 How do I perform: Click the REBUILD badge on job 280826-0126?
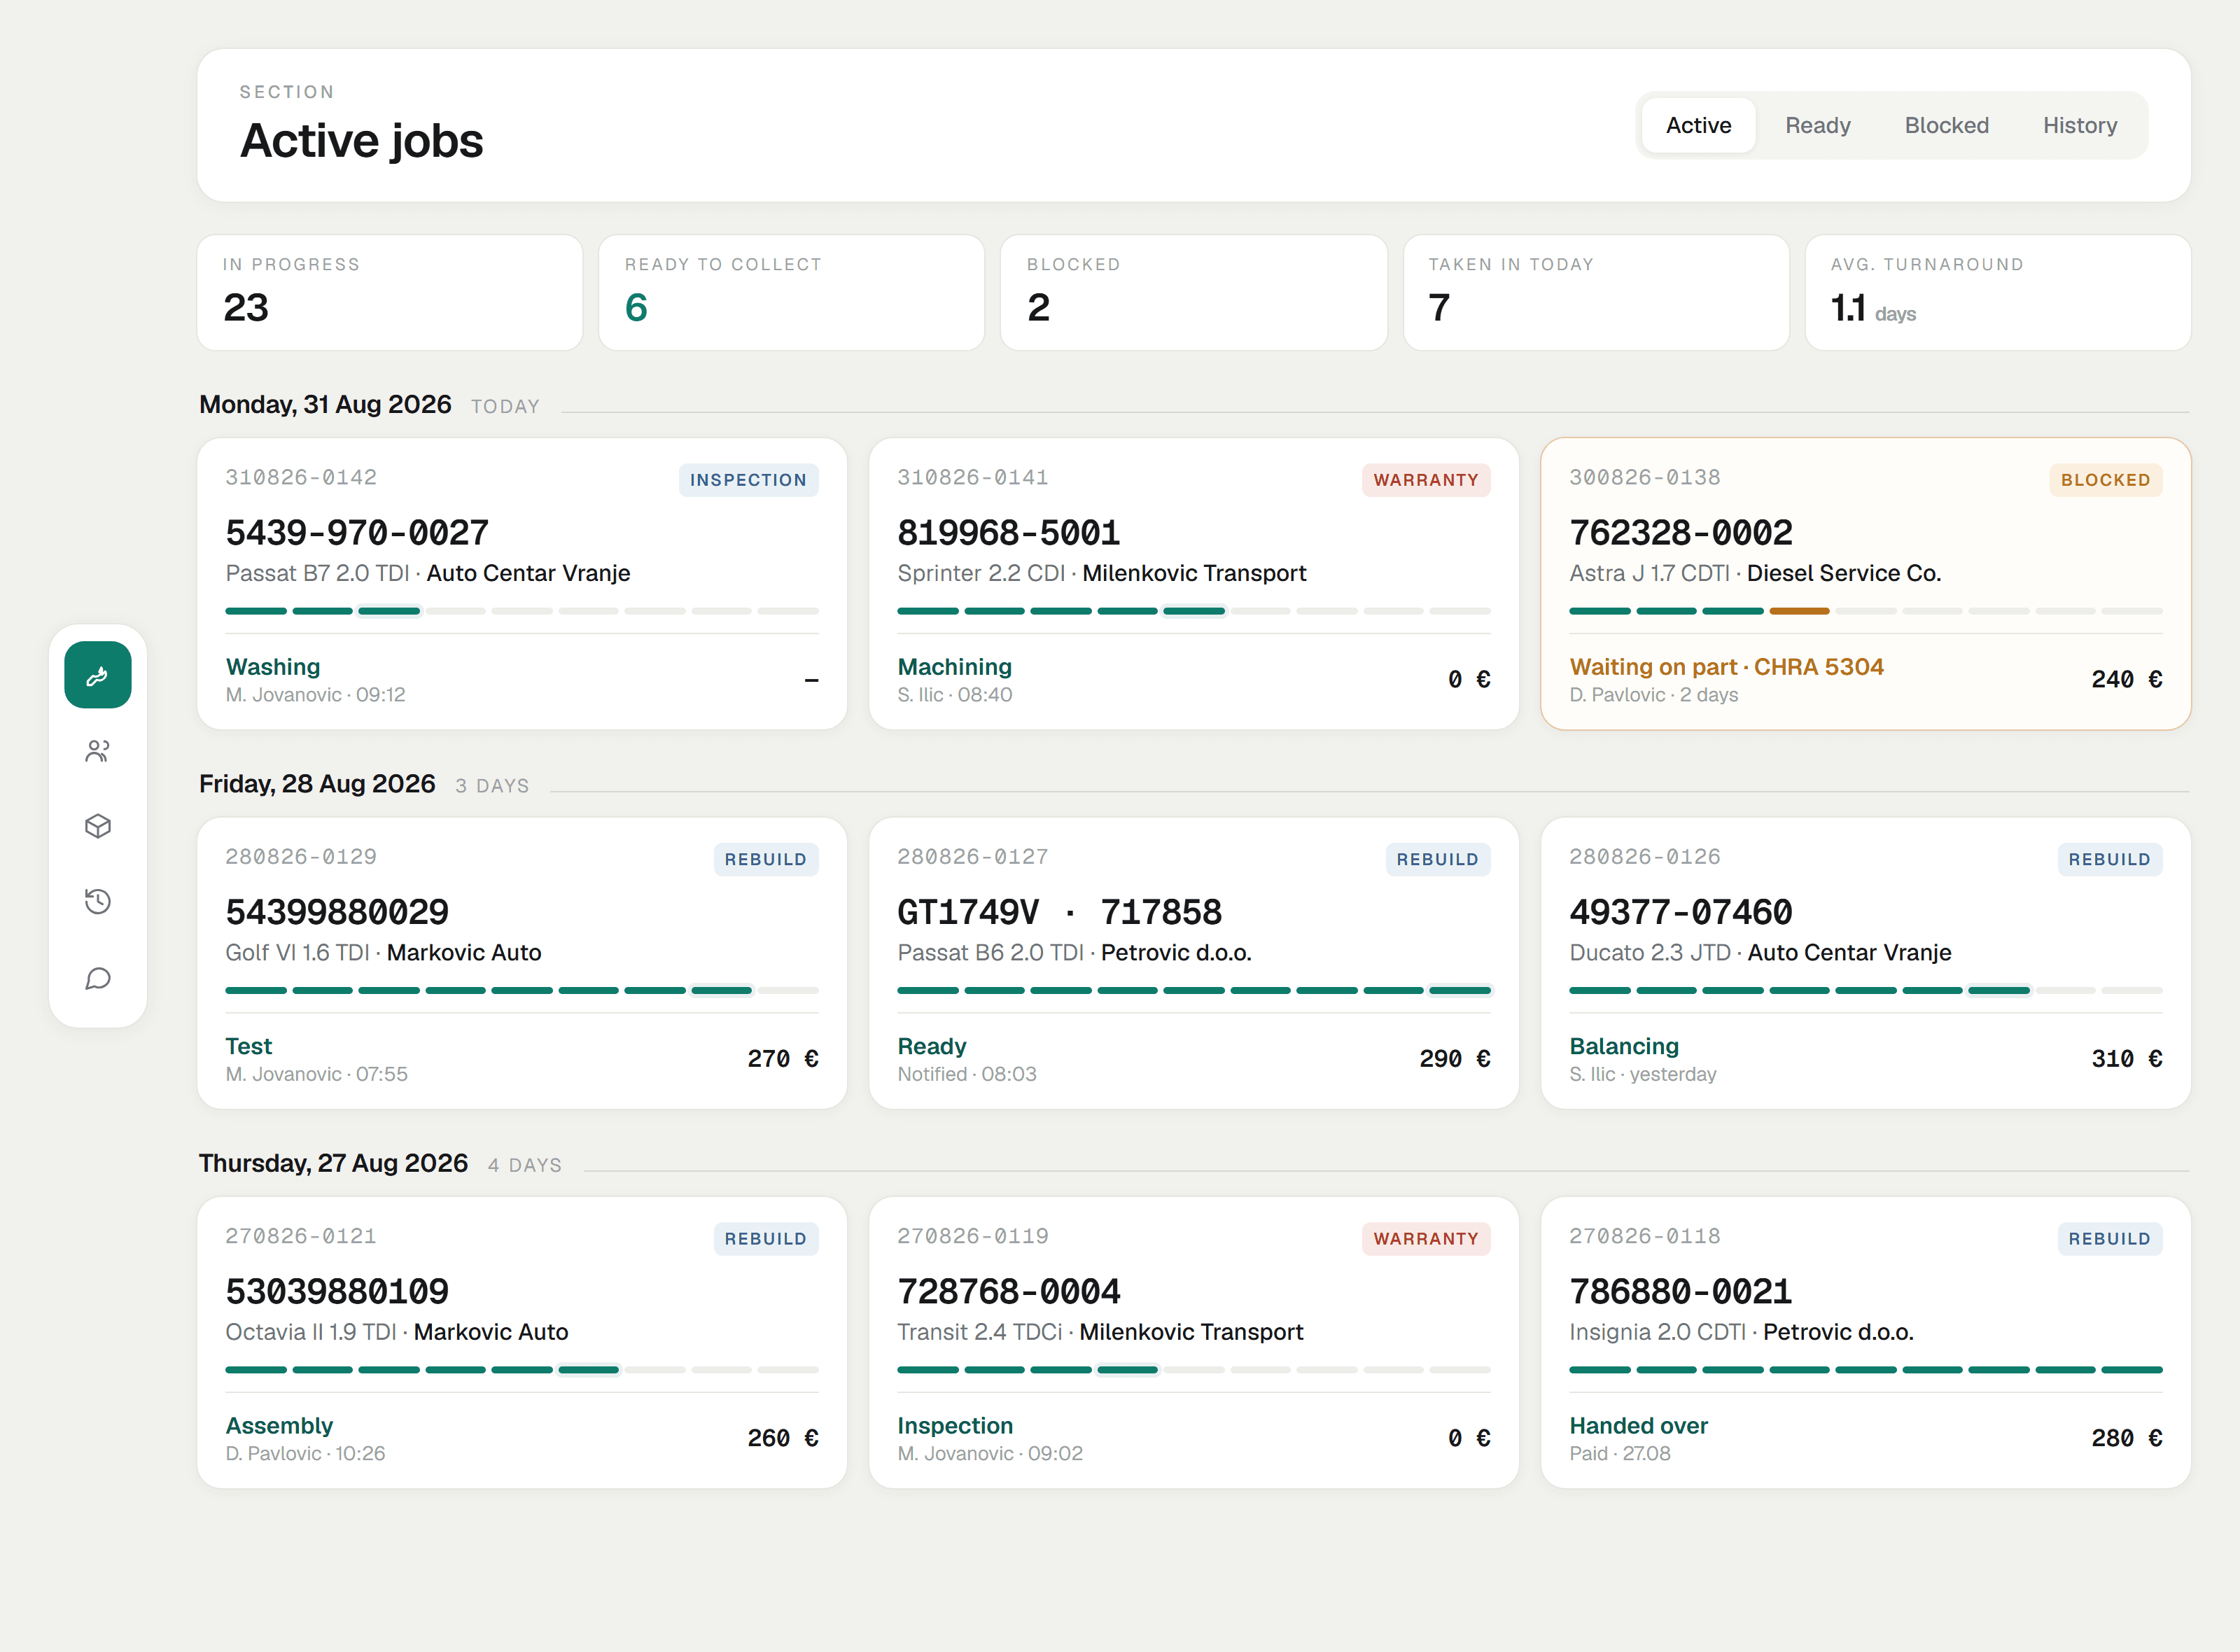pyautogui.click(x=2109, y=859)
